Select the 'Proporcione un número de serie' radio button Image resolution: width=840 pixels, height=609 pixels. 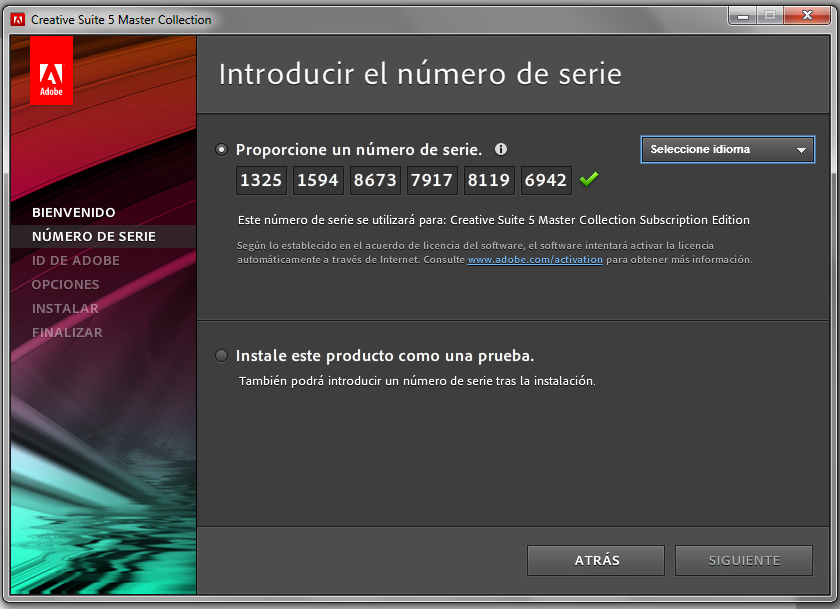221,149
